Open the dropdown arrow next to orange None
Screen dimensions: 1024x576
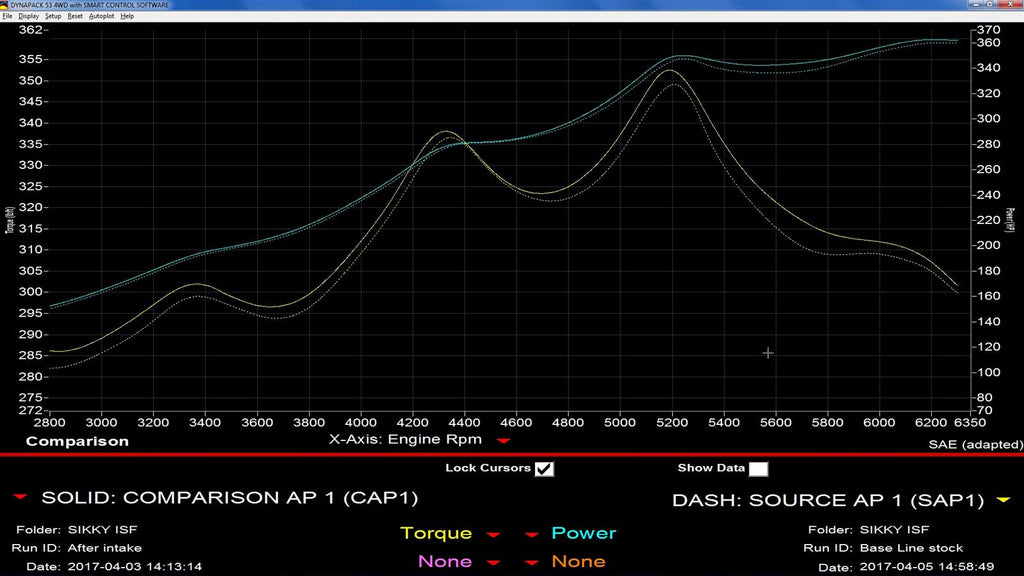click(x=533, y=563)
